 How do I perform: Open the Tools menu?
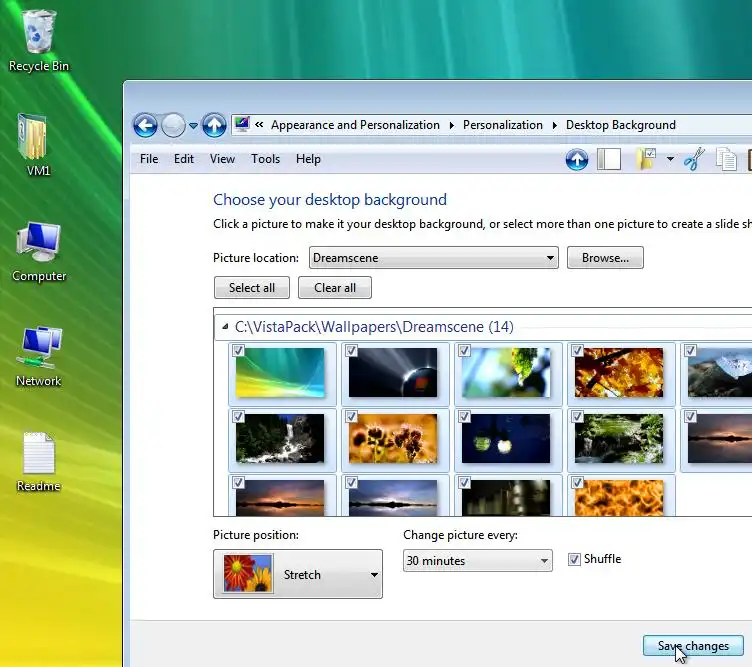coord(265,159)
